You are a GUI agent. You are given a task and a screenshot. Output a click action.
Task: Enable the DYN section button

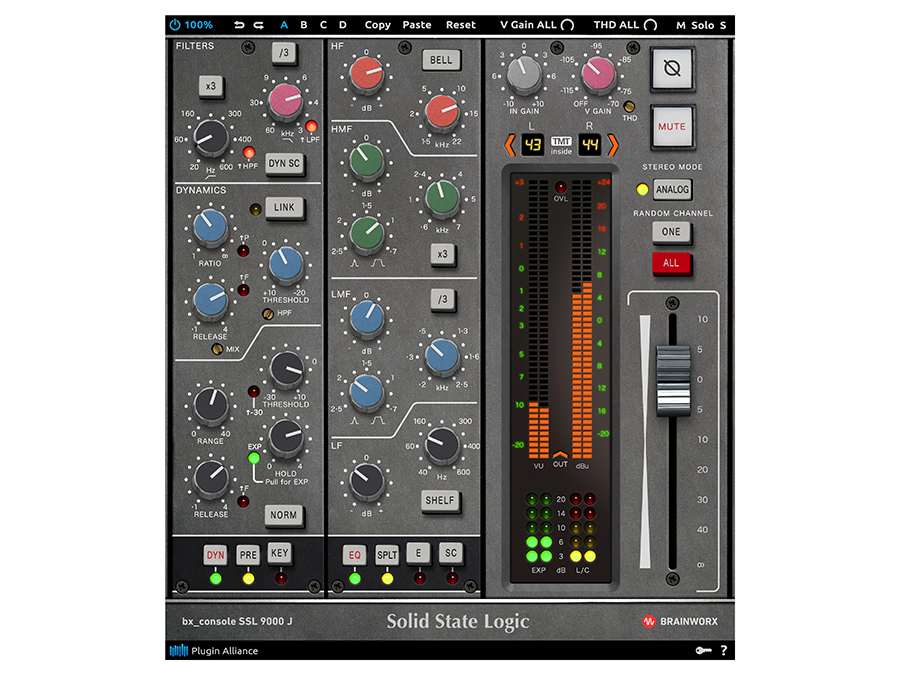click(215, 555)
